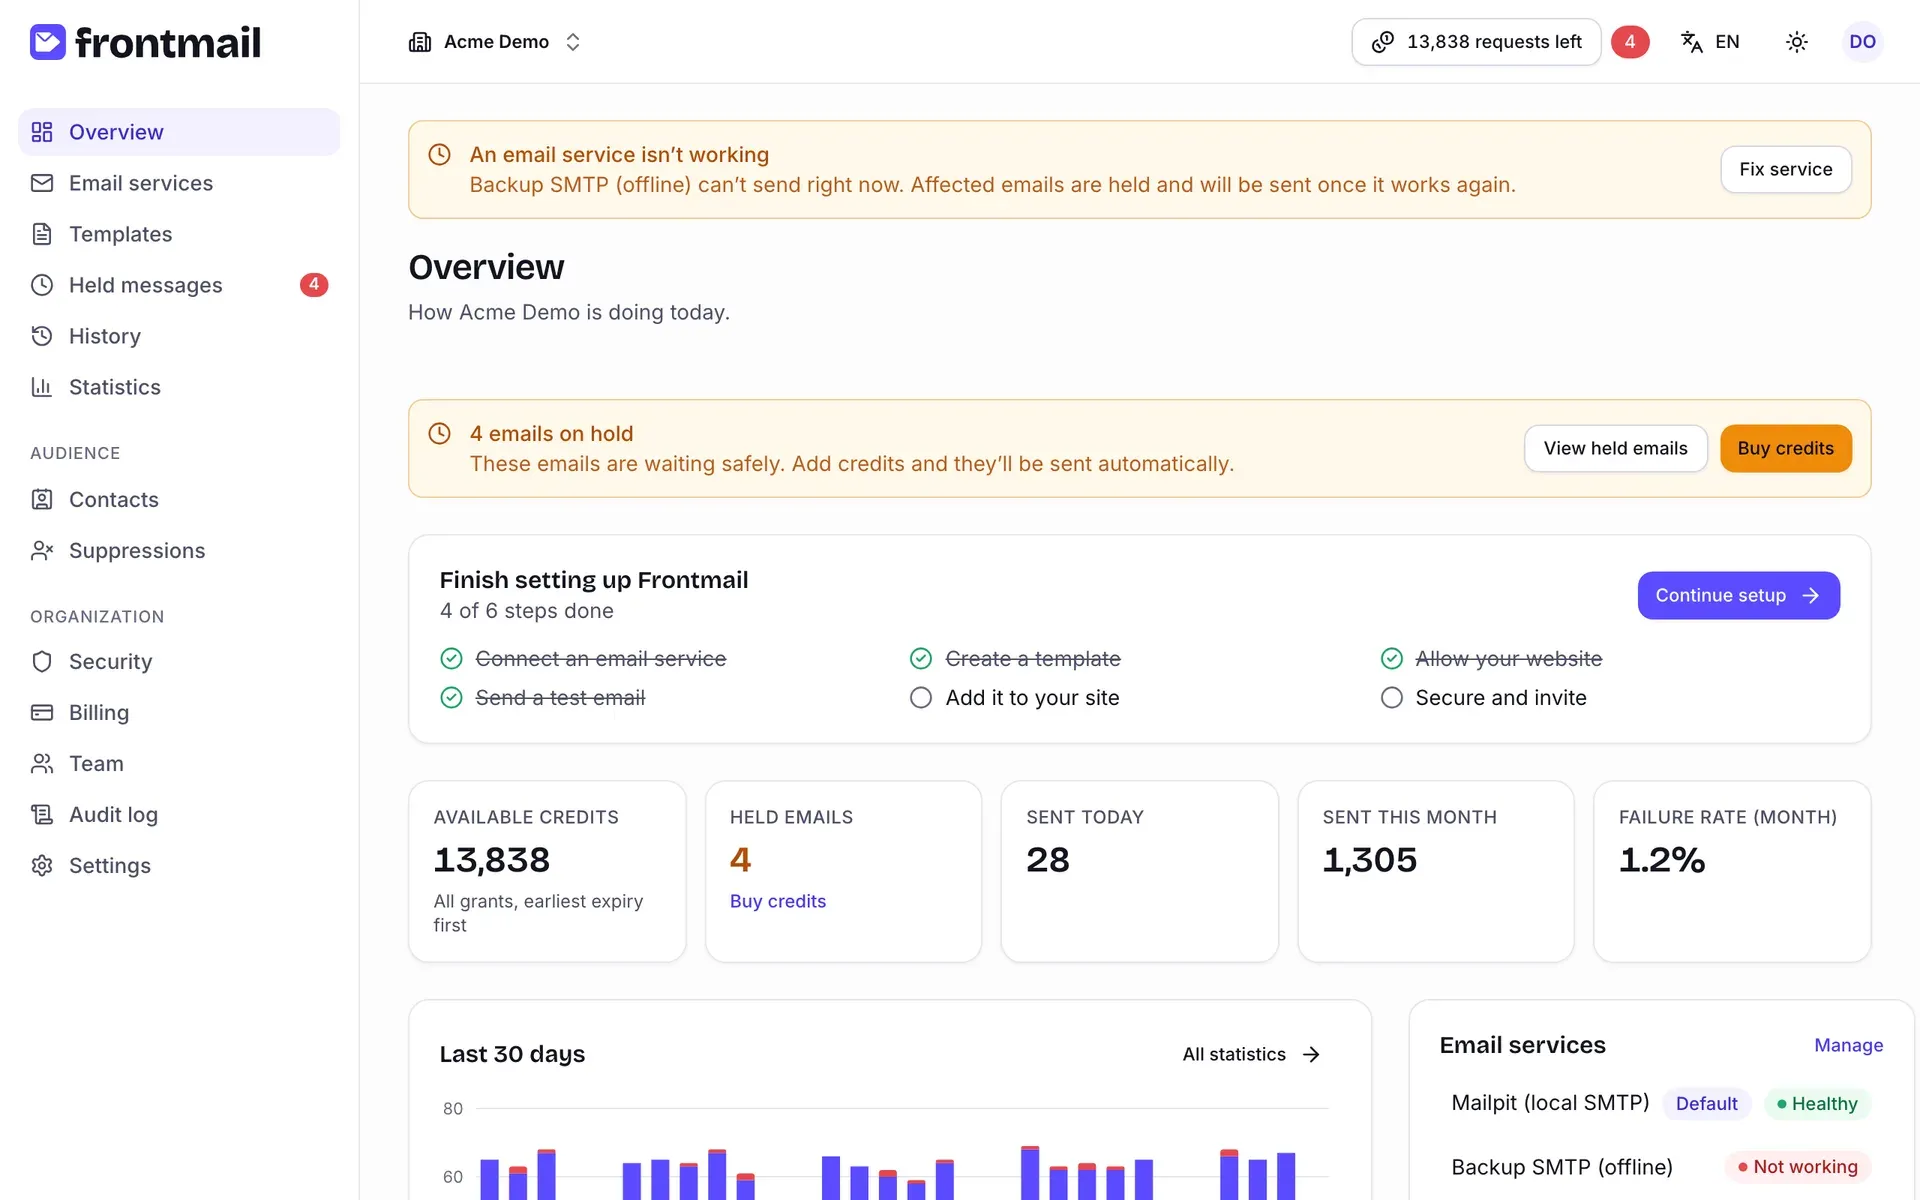Click the arrow icon in Continue setup button
This screenshot has width=1920, height=1200.
tap(1810, 596)
